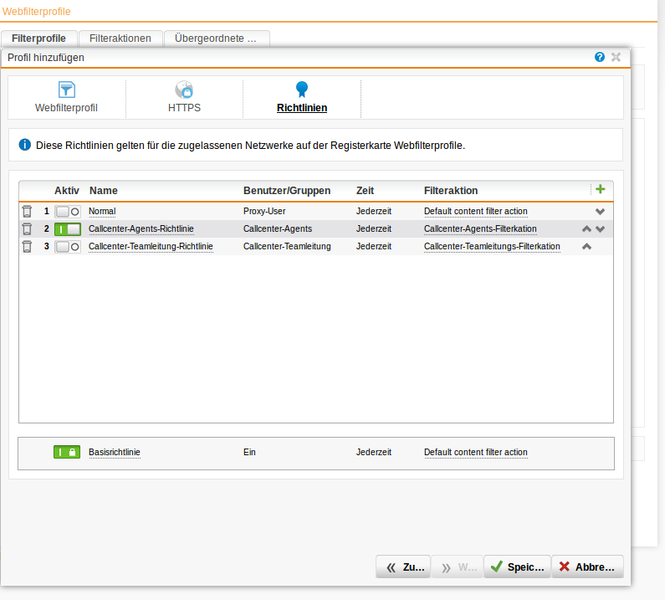This screenshot has height=600, width=665.
Task: Click trash icon for Callcenter-Agents-Richtlinie
Action: [x=27, y=229]
